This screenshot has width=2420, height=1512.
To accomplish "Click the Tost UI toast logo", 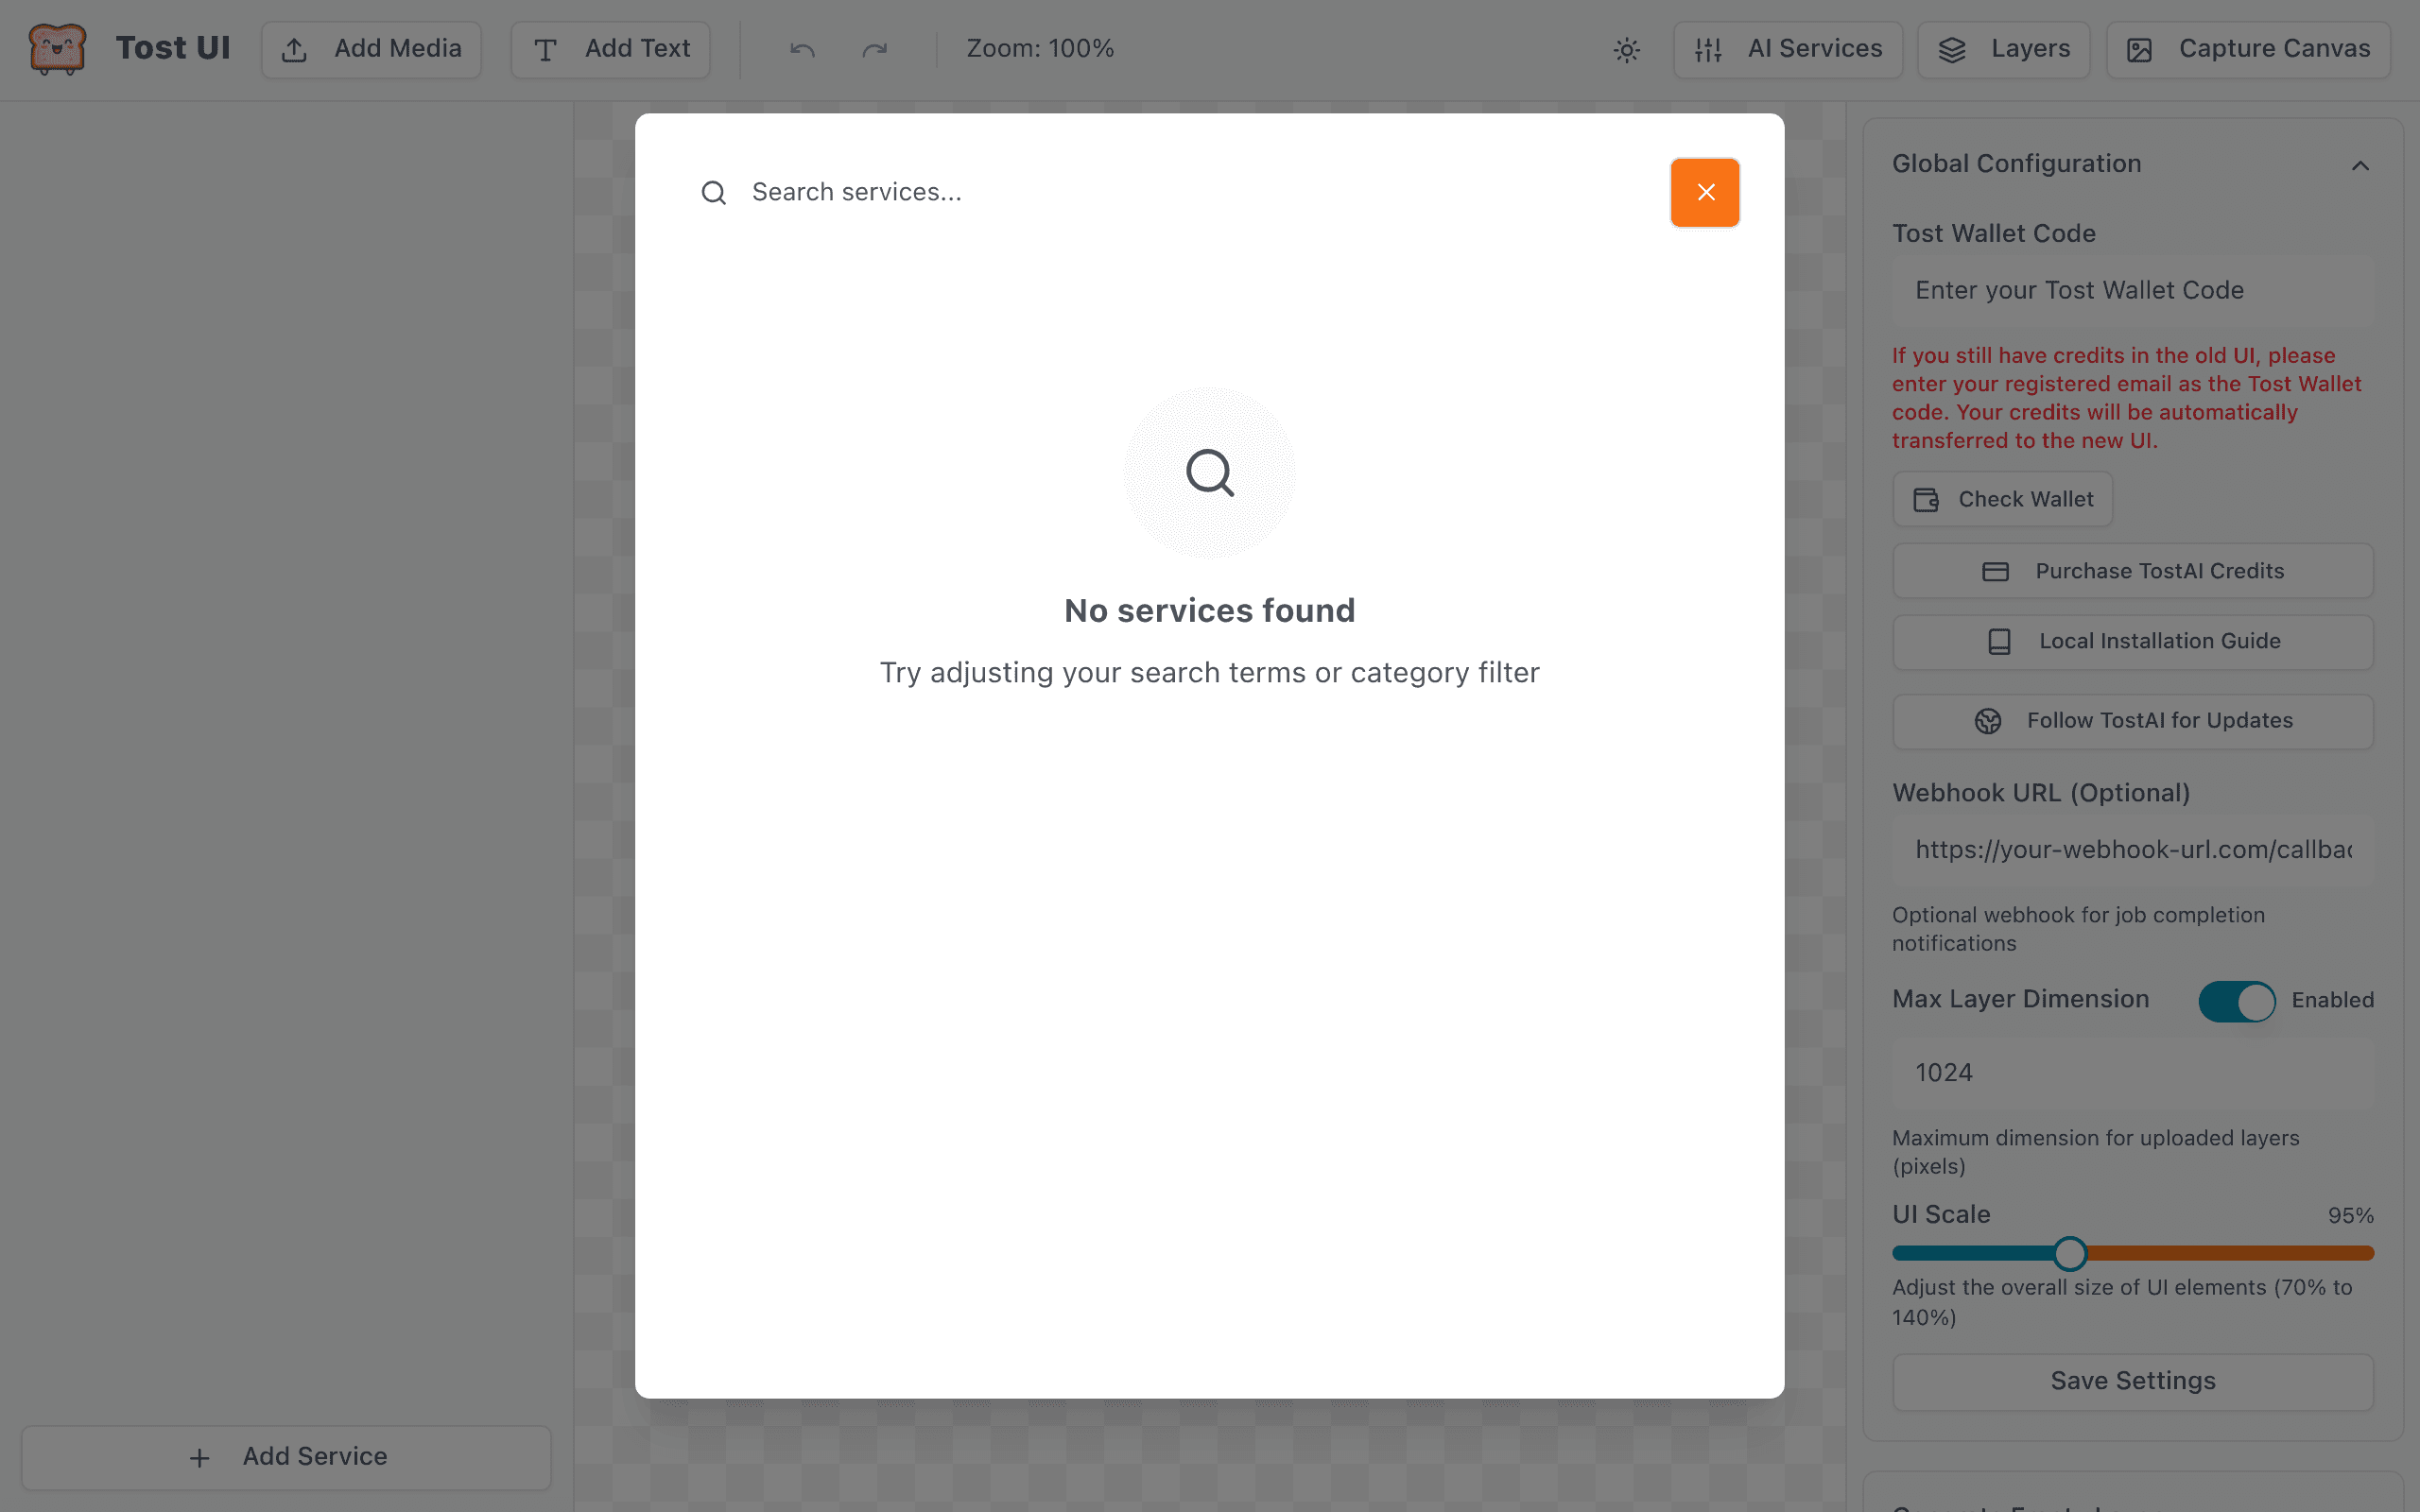I will [x=57, y=48].
